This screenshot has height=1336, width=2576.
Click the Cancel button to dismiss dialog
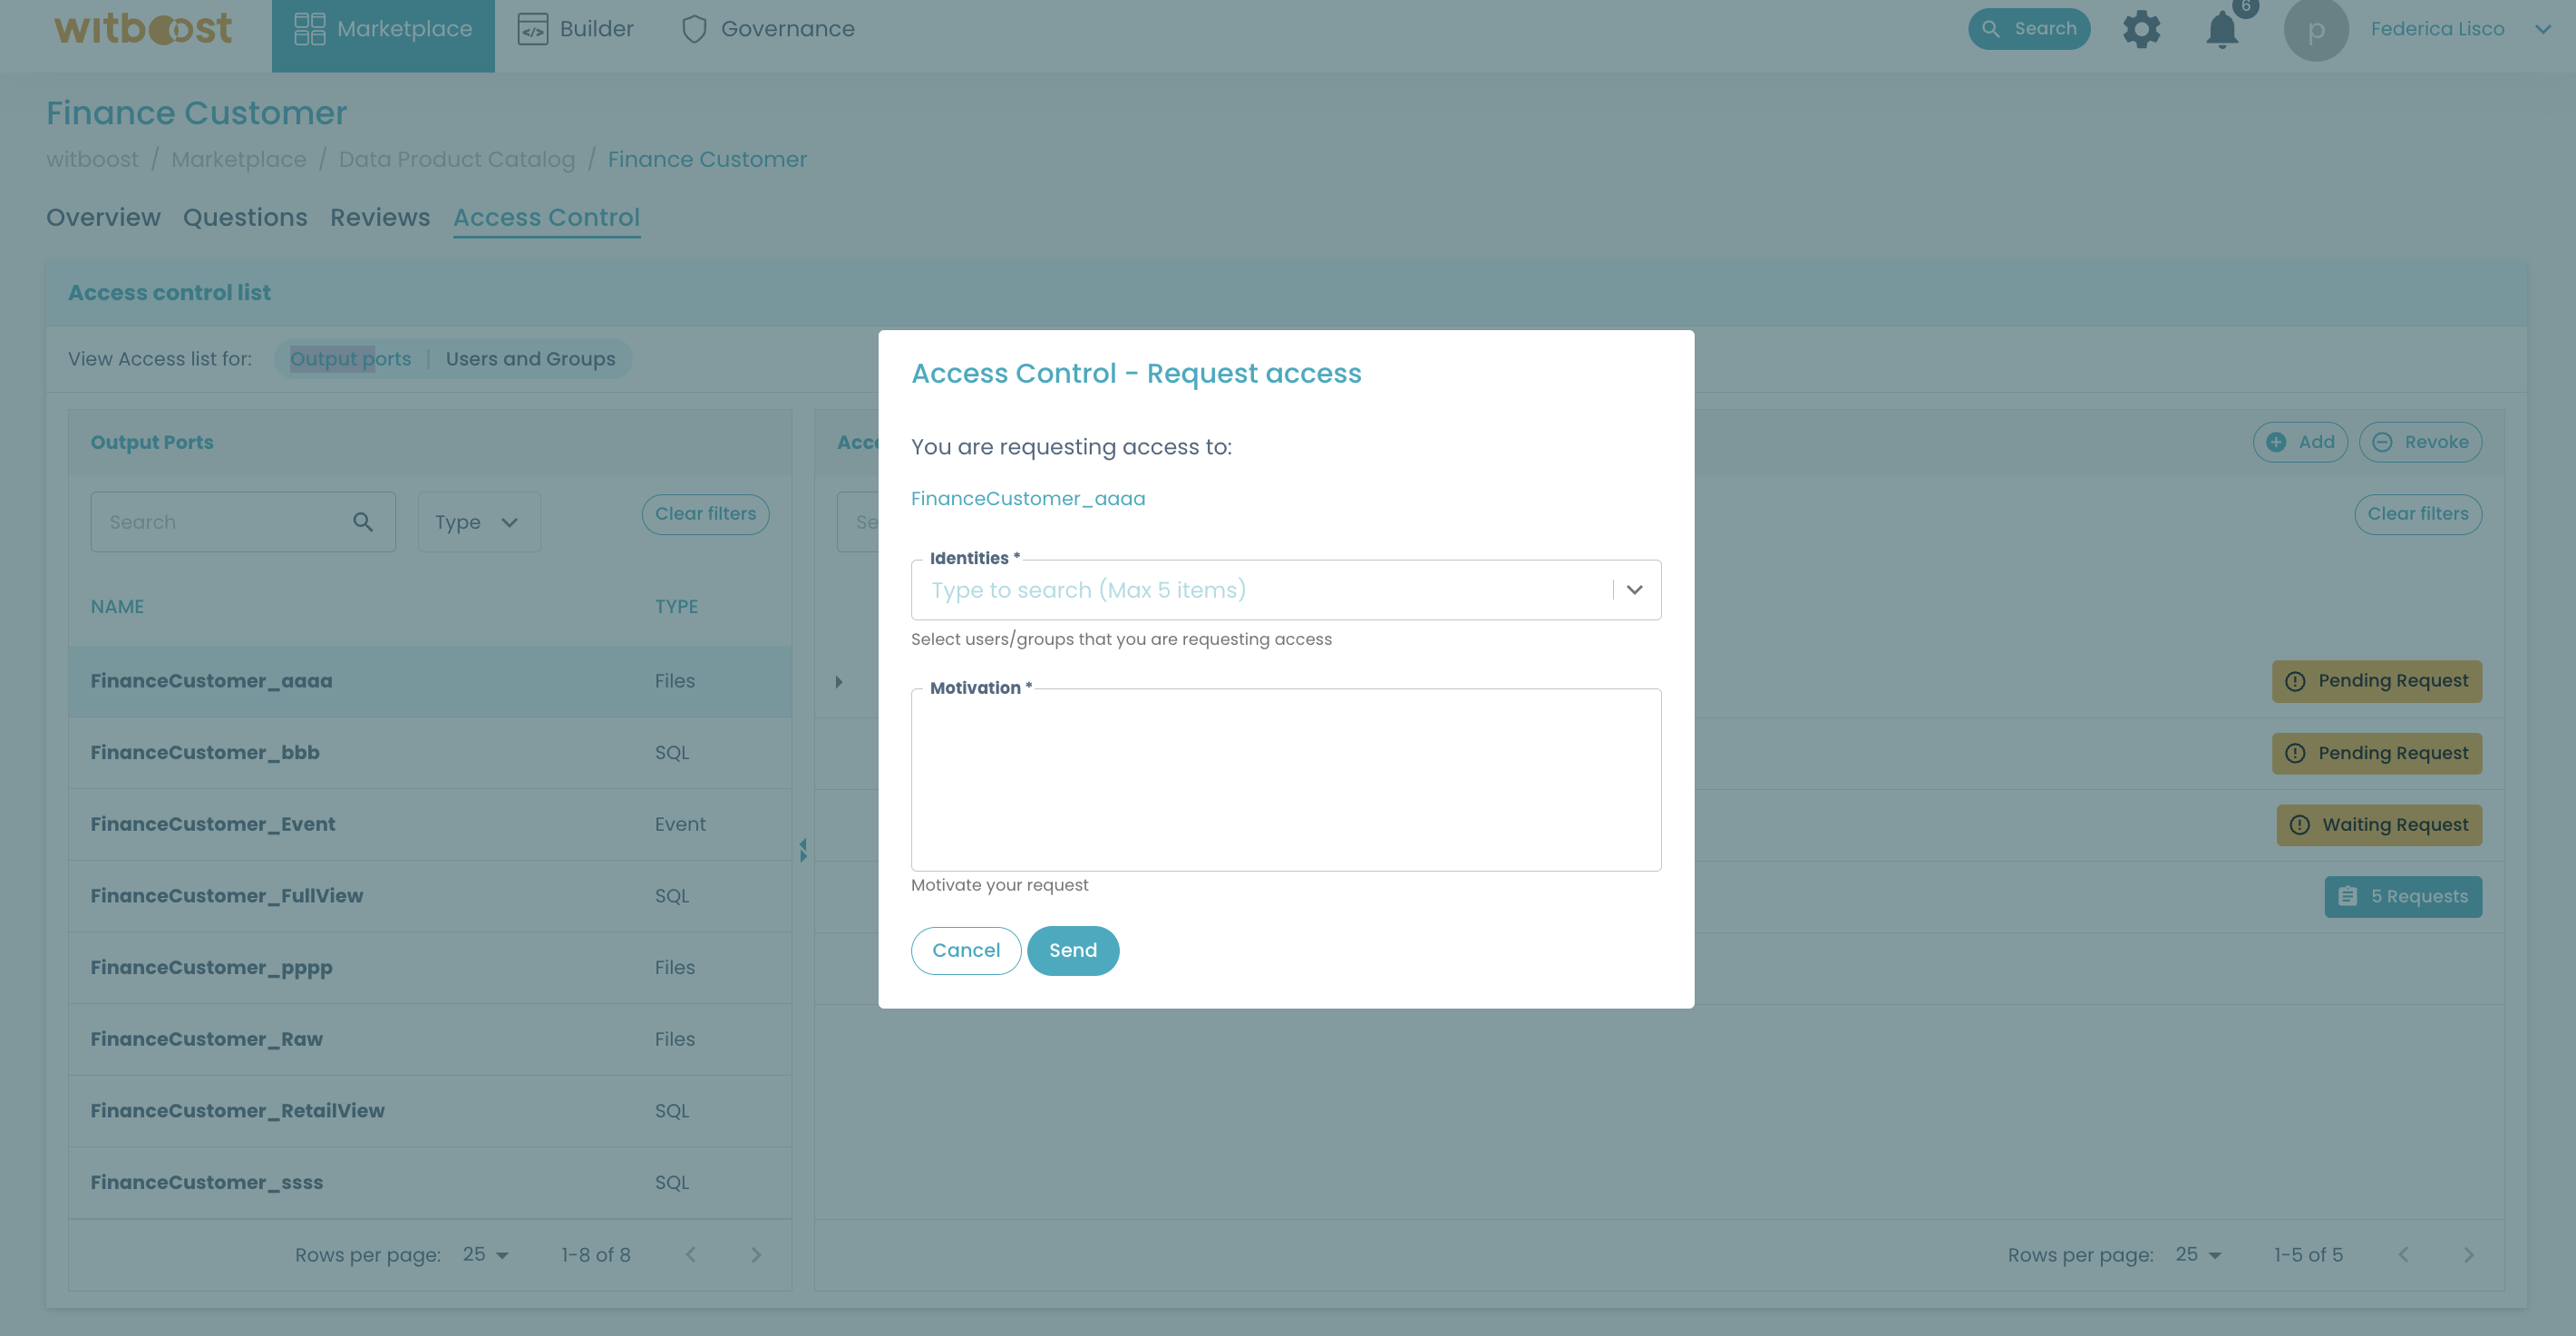(x=966, y=951)
